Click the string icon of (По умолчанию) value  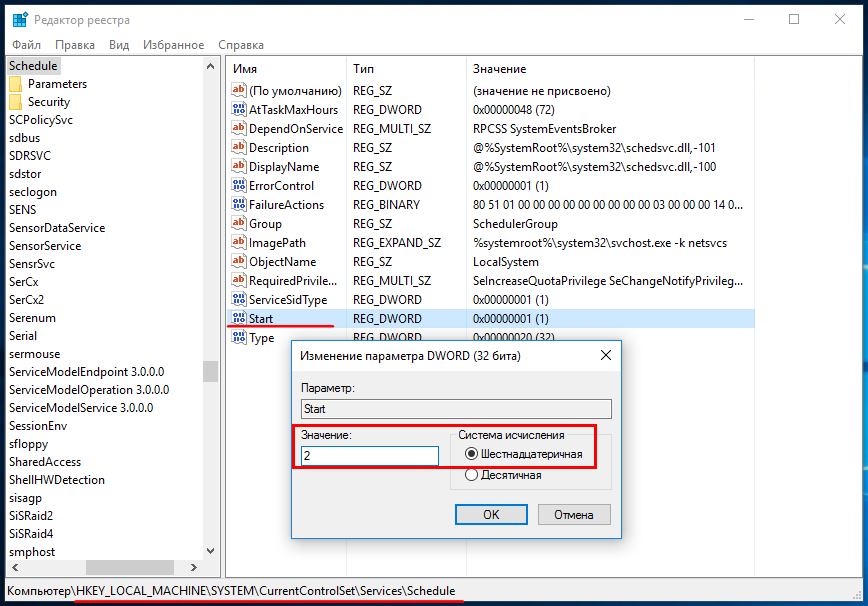coord(239,90)
